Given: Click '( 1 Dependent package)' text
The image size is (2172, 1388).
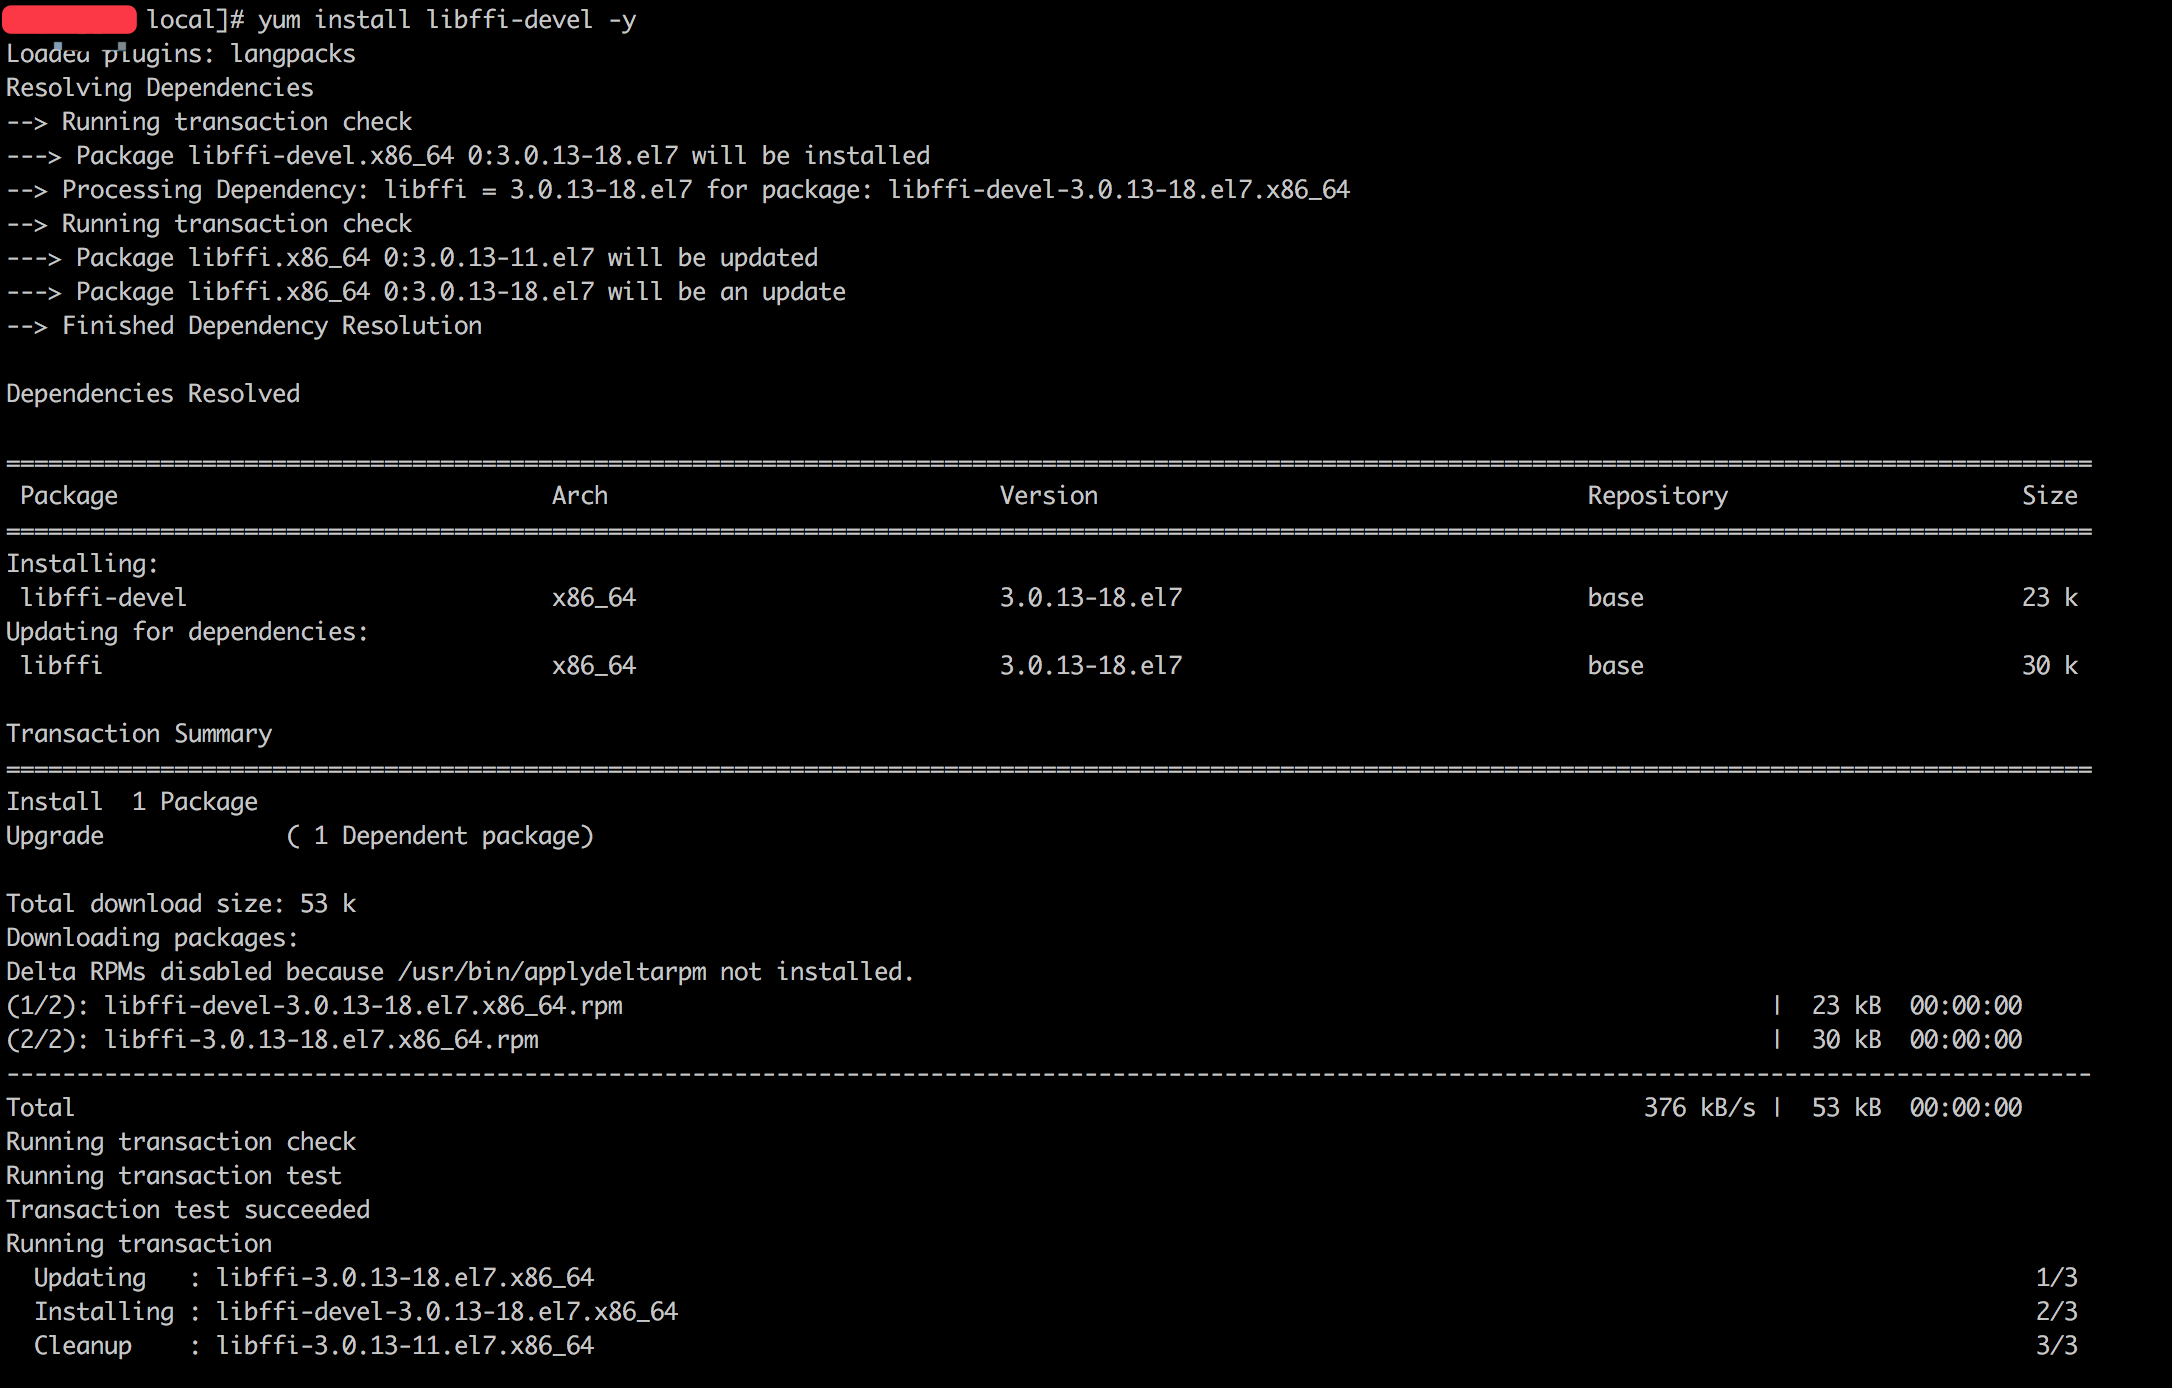Looking at the screenshot, I should (440, 836).
